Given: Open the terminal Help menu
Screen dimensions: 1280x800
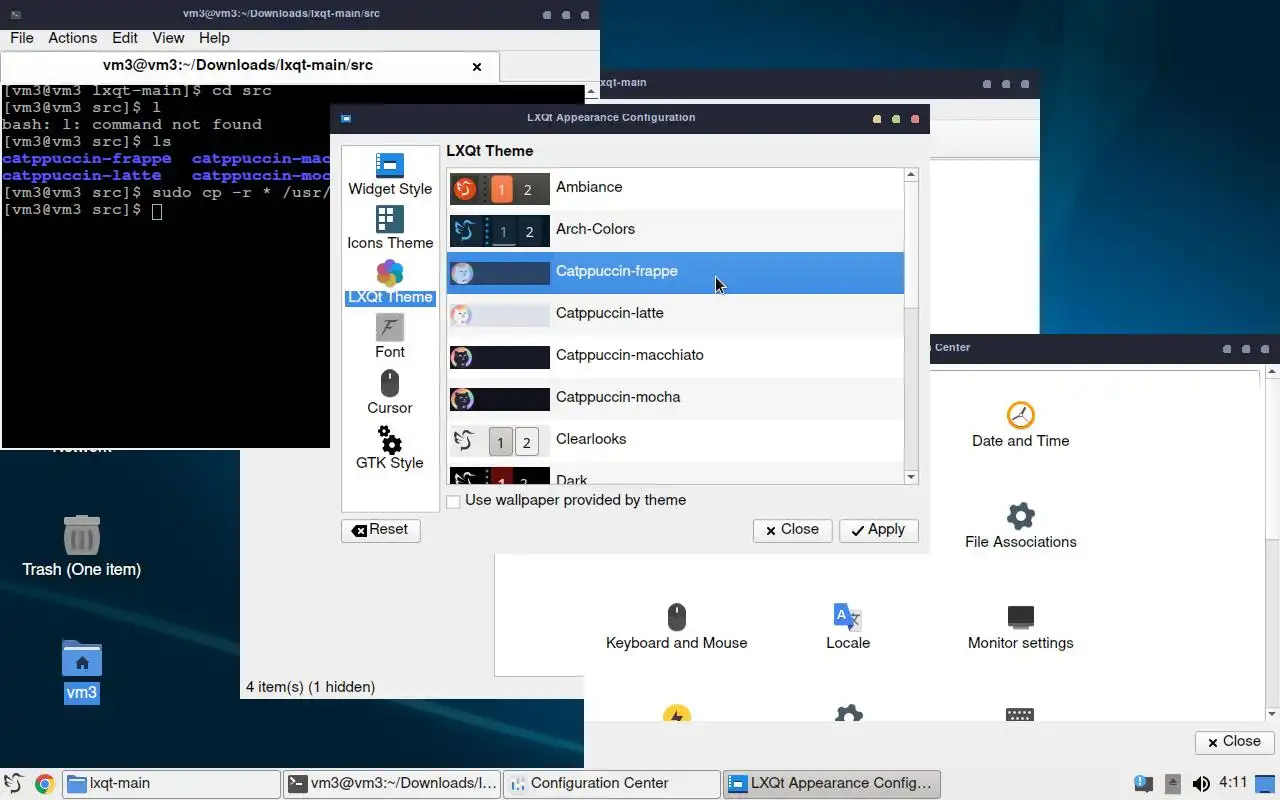Looking at the screenshot, I should pyautogui.click(x=214, y=38).
